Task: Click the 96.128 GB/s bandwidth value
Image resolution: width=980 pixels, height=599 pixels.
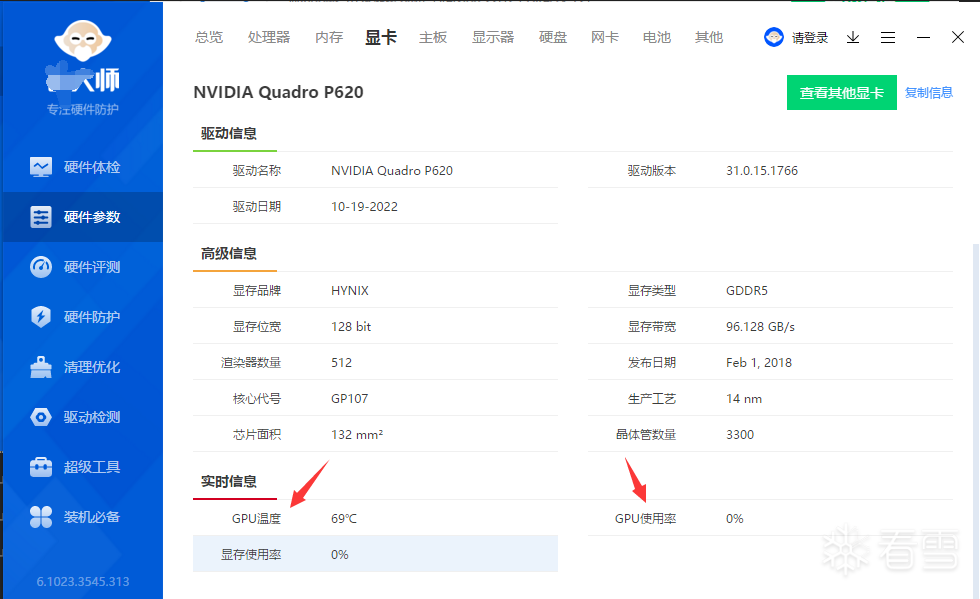Action: click(x=760, y=327)
